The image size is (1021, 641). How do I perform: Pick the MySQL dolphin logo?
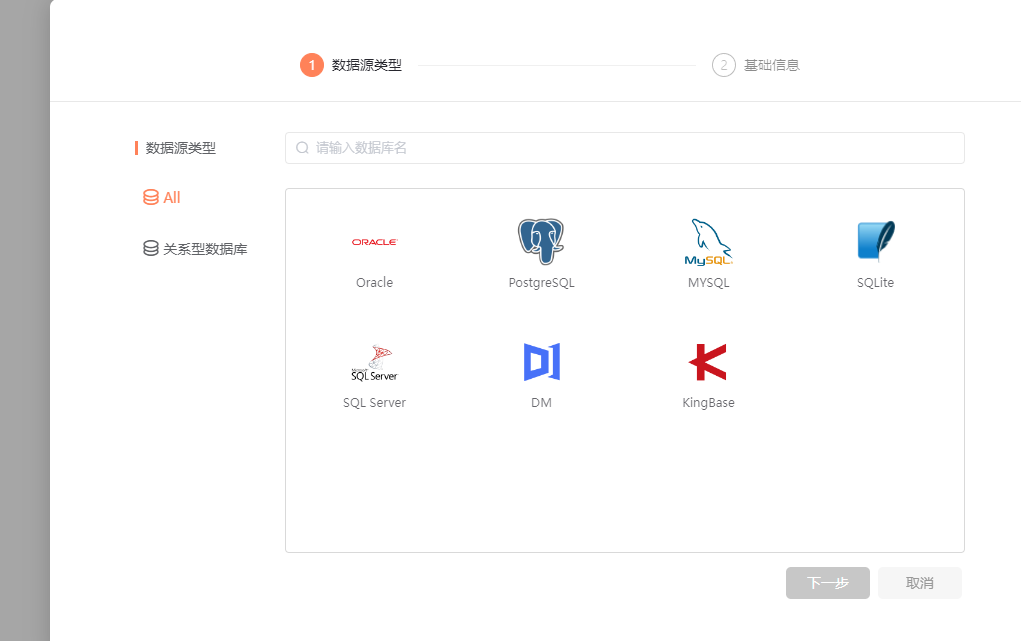pos(708,242)
